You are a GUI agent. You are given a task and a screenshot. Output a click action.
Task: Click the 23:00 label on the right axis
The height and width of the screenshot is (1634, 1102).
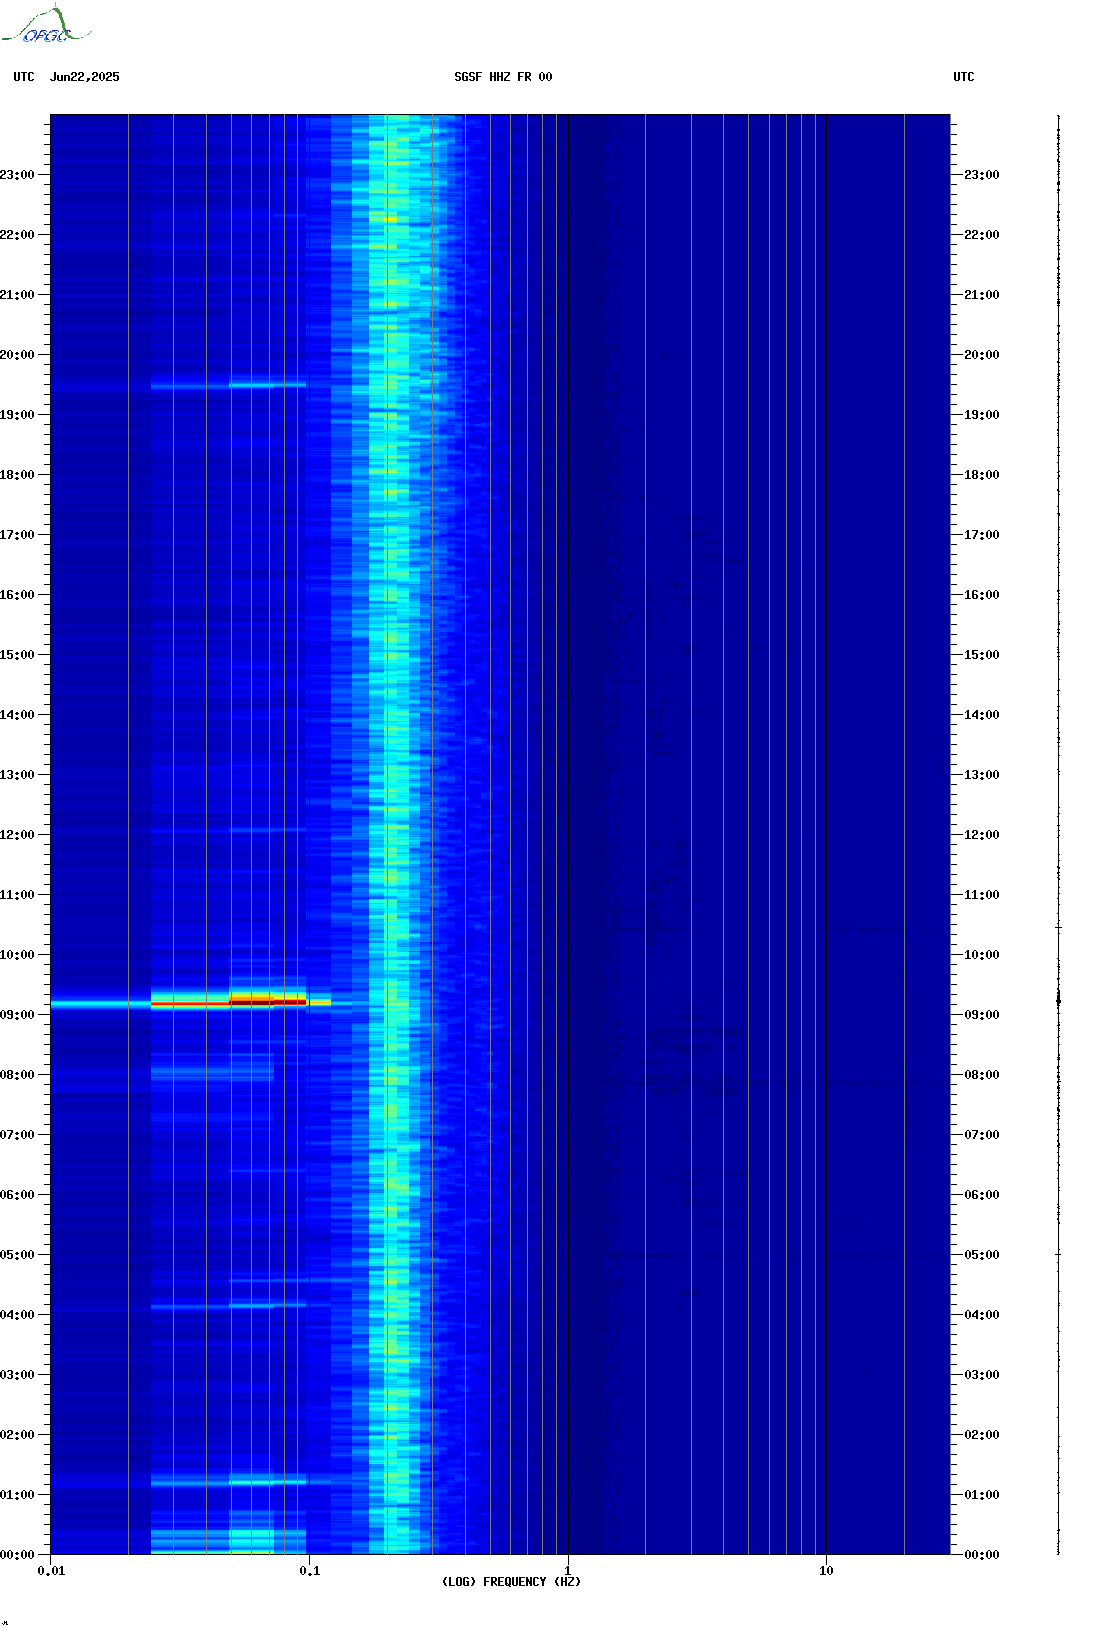point(982,175)
